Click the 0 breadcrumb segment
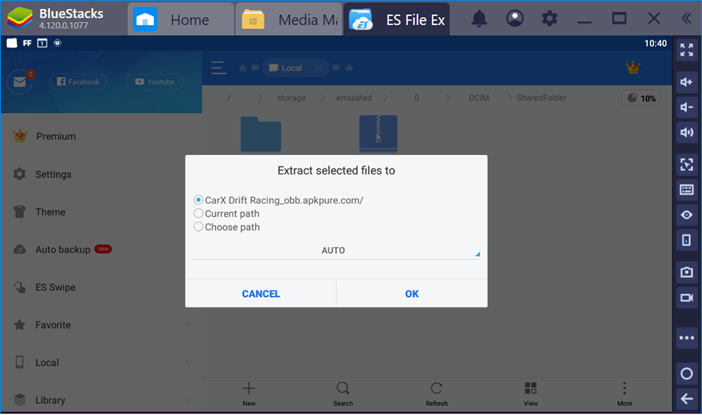702x415 pixels. [x=416, y=98]
